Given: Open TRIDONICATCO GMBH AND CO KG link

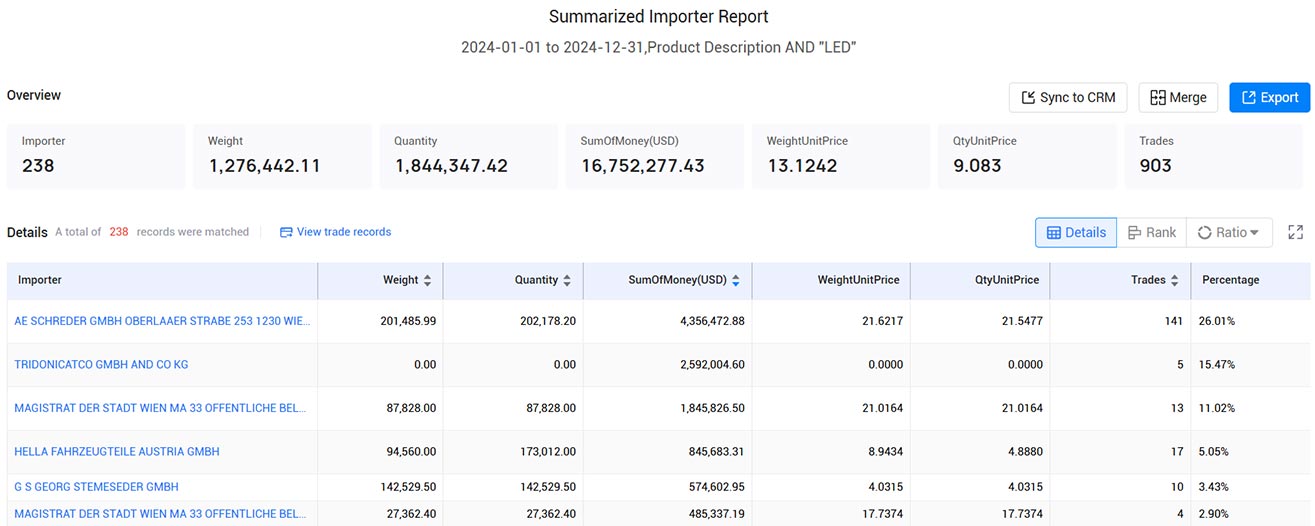Looking at the screenshot, I should click(x=101, y=365).
